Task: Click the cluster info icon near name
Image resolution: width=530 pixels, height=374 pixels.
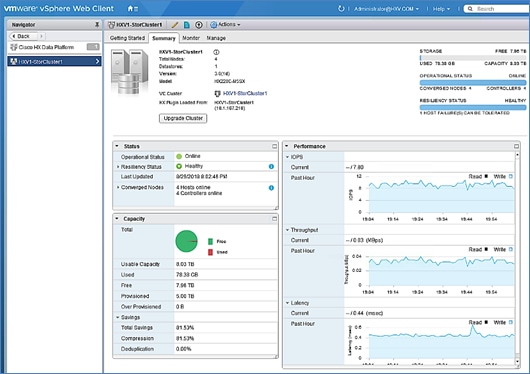Action: [x=216, y=52]
